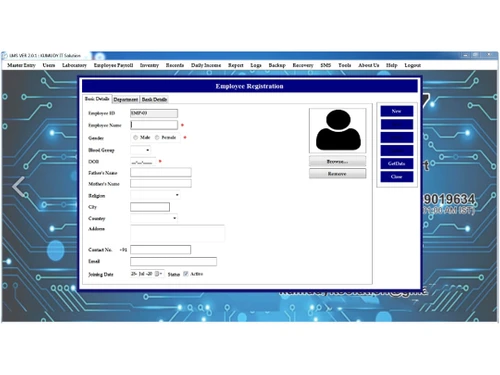Image resolution: width=500 pixels, height=375 pixels.
Task: Open the Master Entry menu
Action: (21, 65)
